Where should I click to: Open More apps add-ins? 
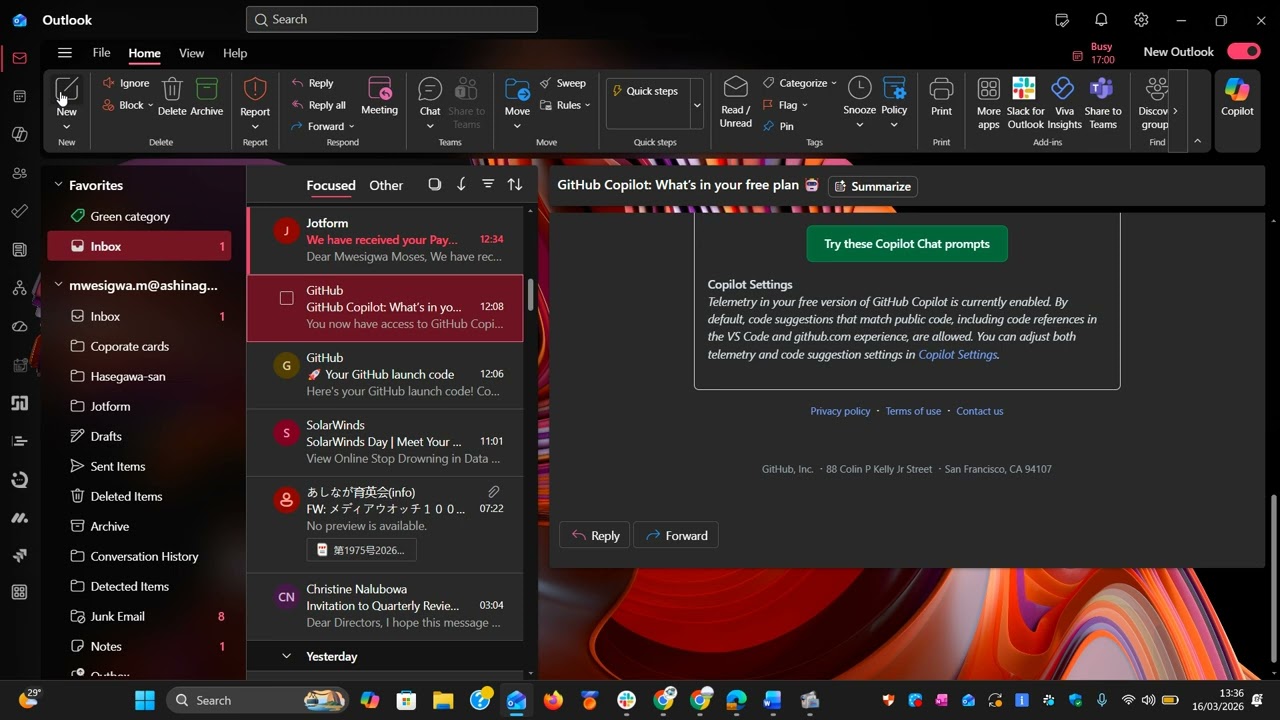(x=989, y=102)
